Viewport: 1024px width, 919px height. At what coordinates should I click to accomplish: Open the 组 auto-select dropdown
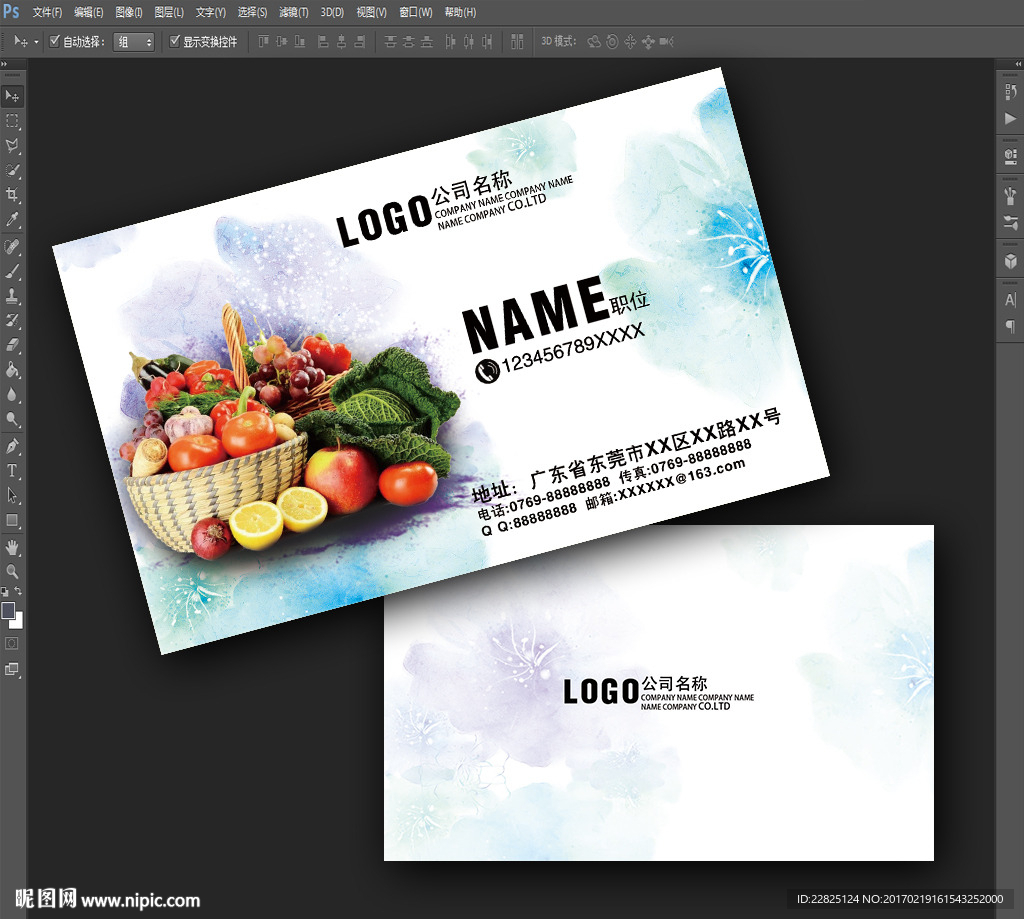click(134, 42)
